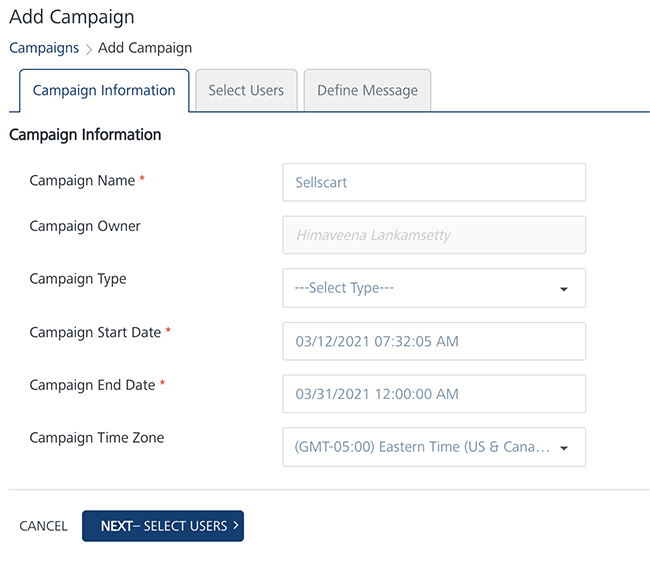Click the Campaign End Date field
Viewport: 650px width, 564px height.
tap(434, 394)
